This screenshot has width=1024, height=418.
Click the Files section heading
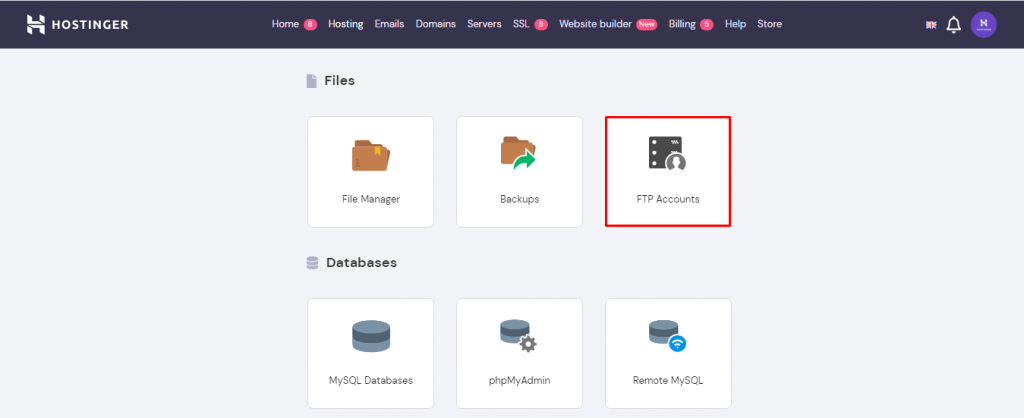(340, 81)
